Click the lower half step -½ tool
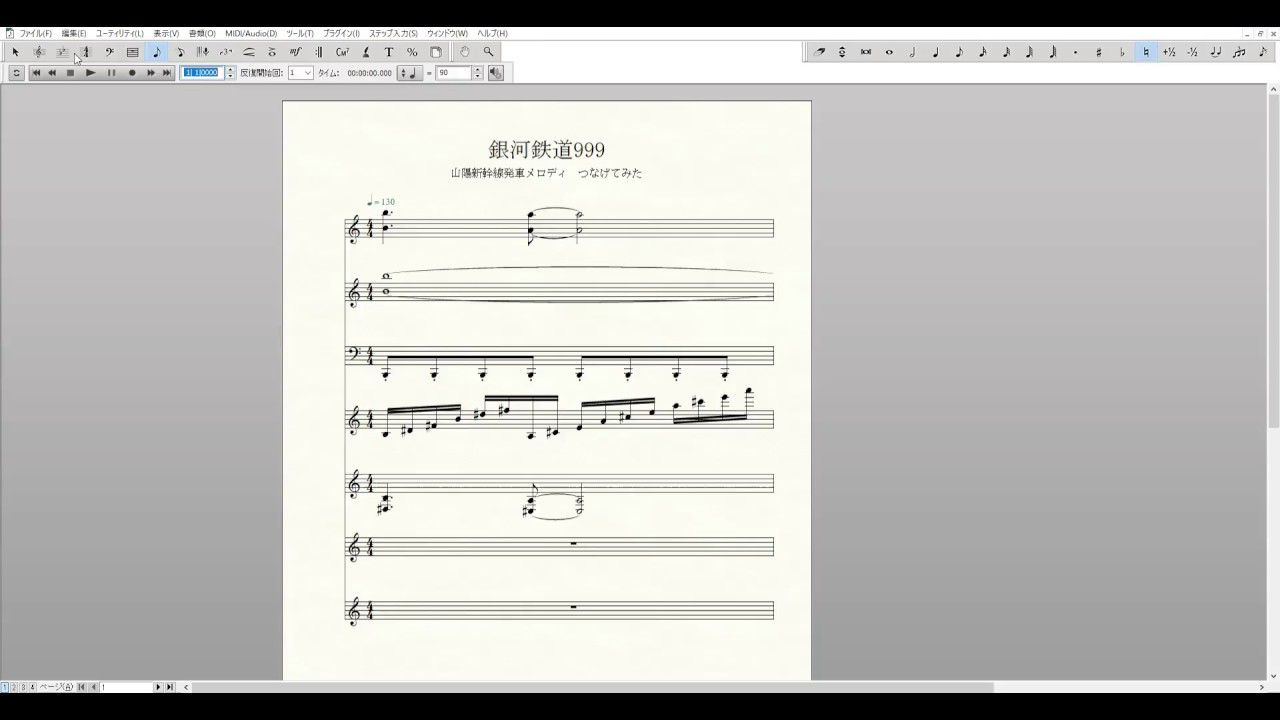The height and width of the screenshot is (720, 1280). (1192, 52)
